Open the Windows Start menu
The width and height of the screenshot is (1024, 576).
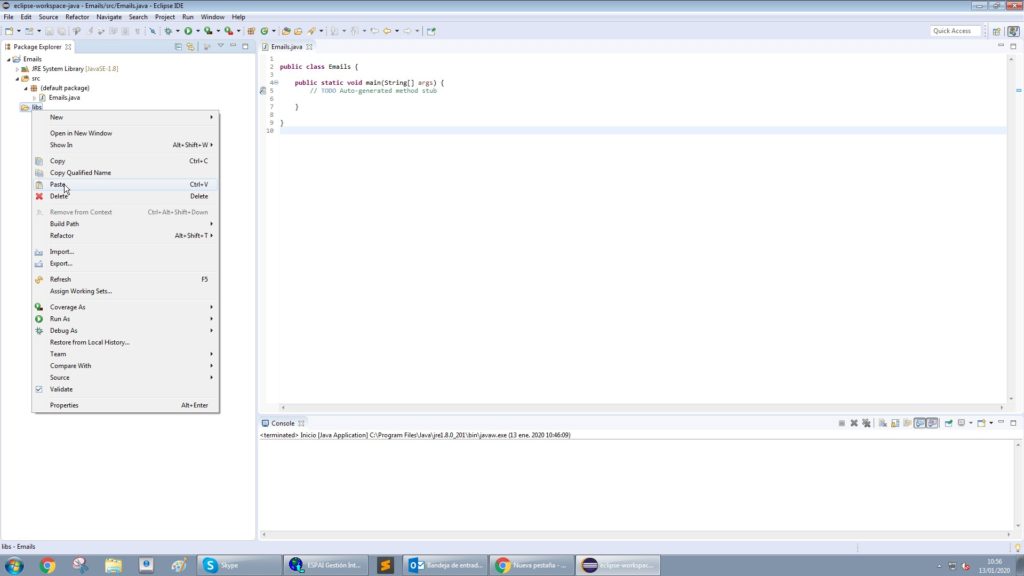pos(13,565)
